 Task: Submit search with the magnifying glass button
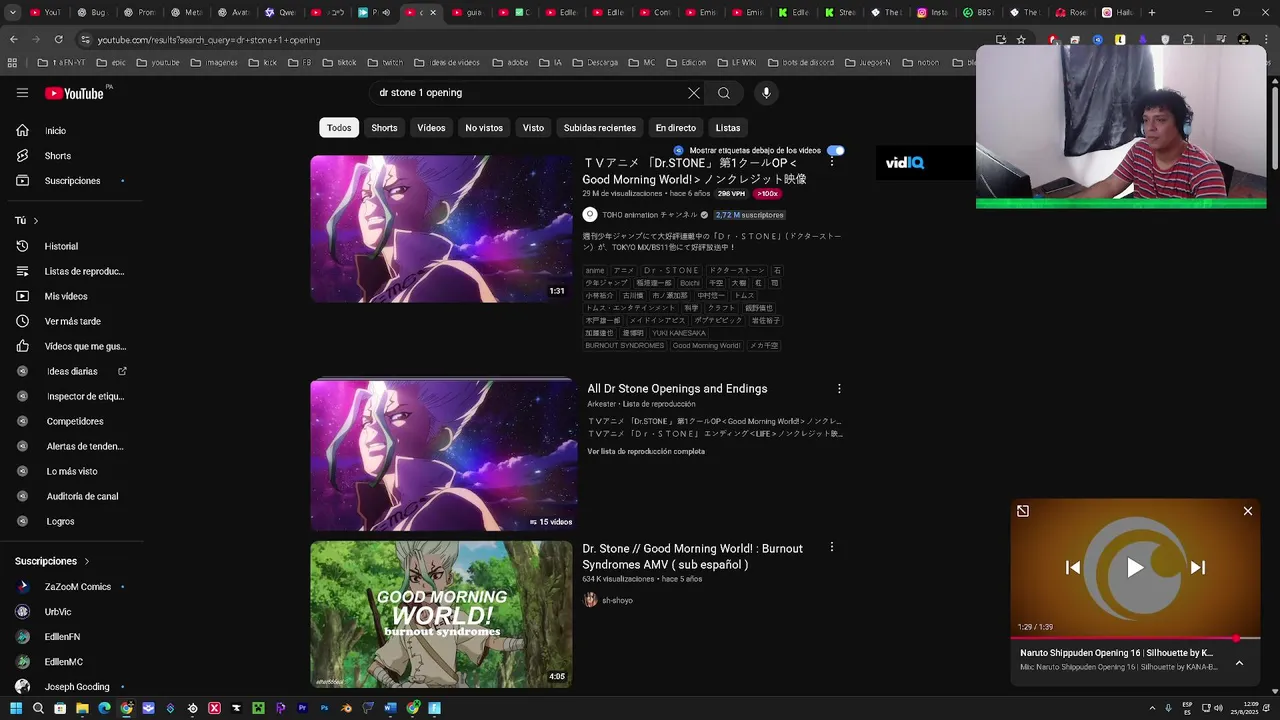[x=724, y=93]
